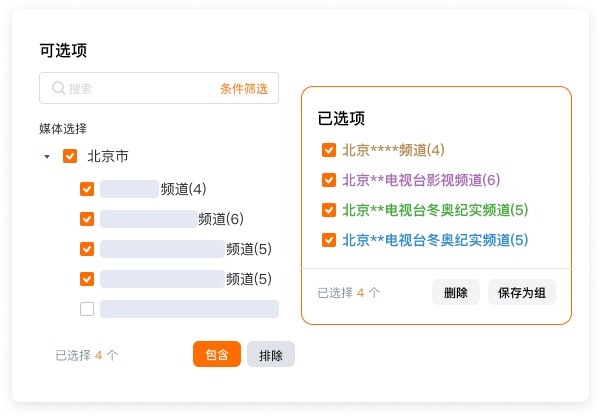Open the 条件筛选 filter link
Image resolution: width=601 pixels, height=417 pixels.
244,88
